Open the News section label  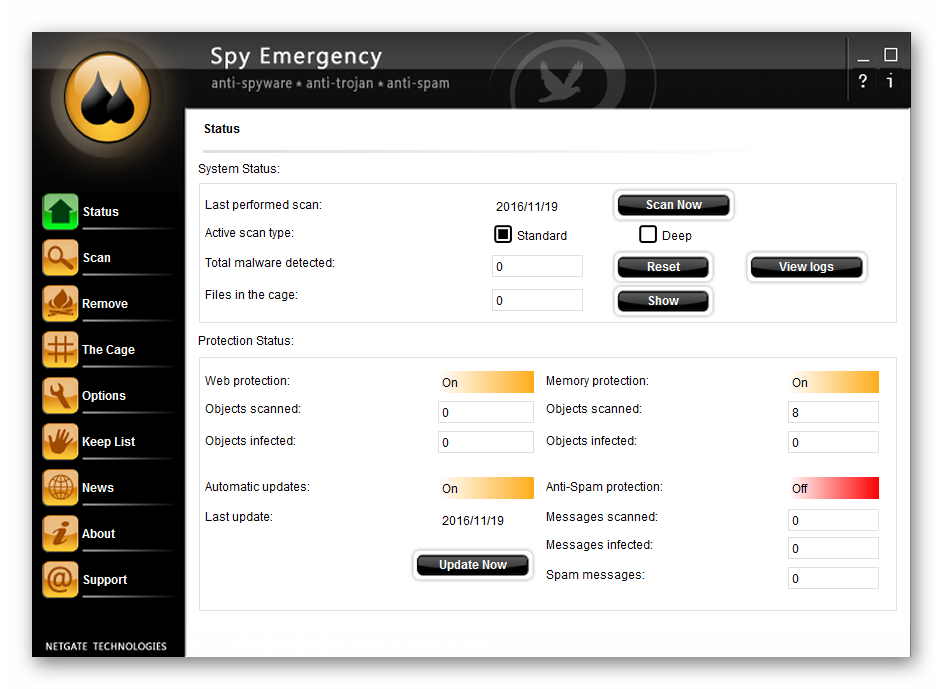point(97,488)
